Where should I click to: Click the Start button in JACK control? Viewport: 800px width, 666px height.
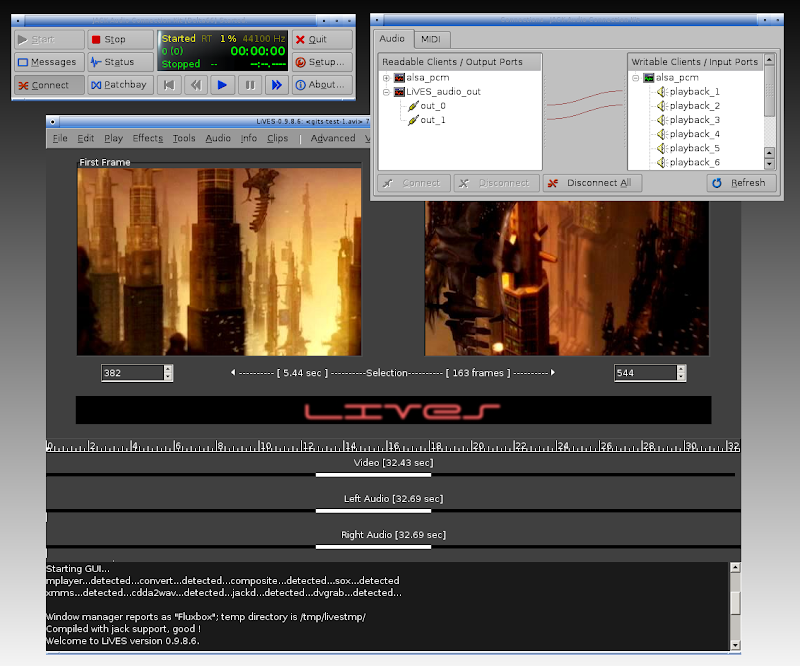coord(49,39)
